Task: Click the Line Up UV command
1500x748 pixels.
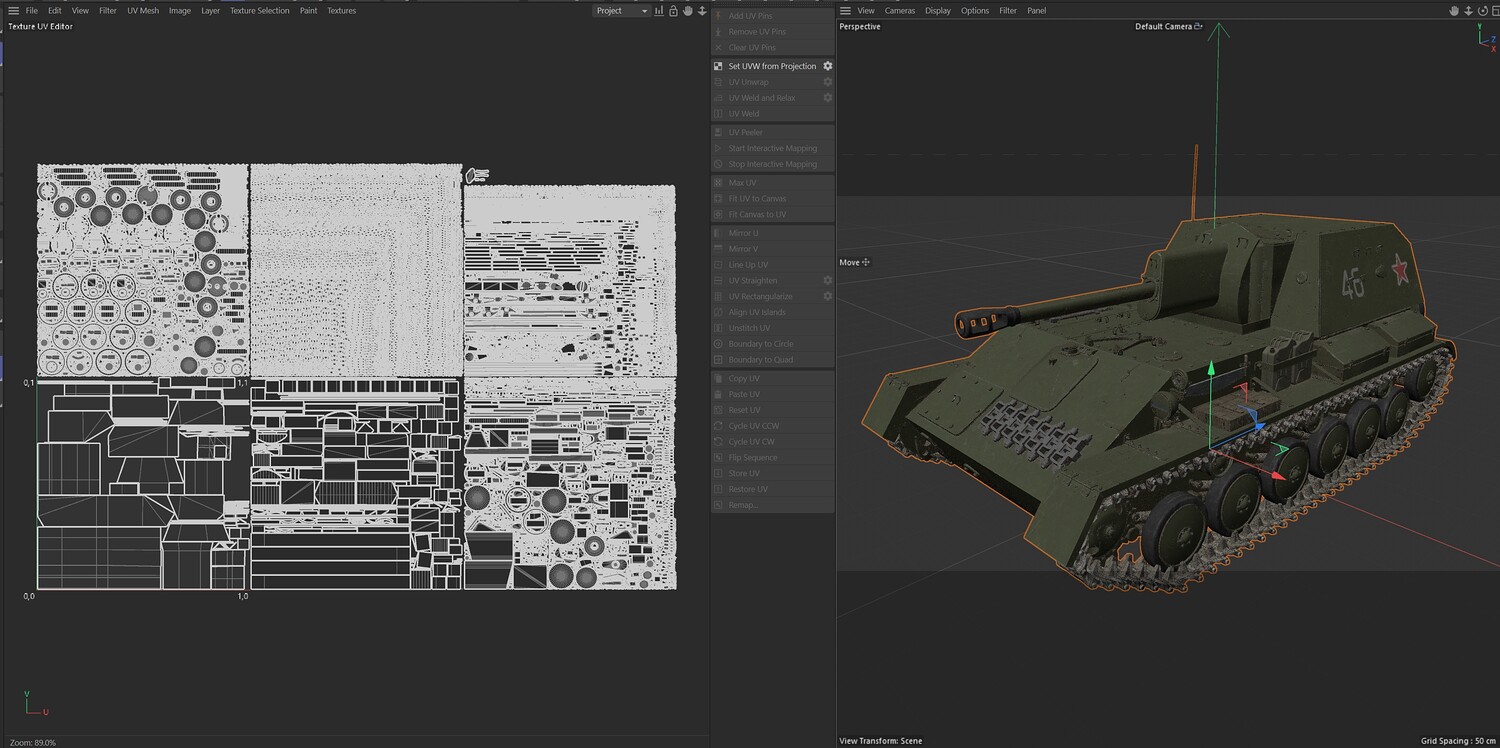Action: pyautogui.click(x=772, y=265)
